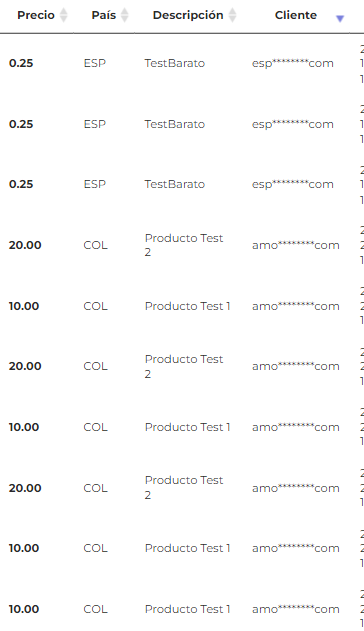
Task: Click the País column sort arrows
Action: pyautogui.click(x=125, y=15)
